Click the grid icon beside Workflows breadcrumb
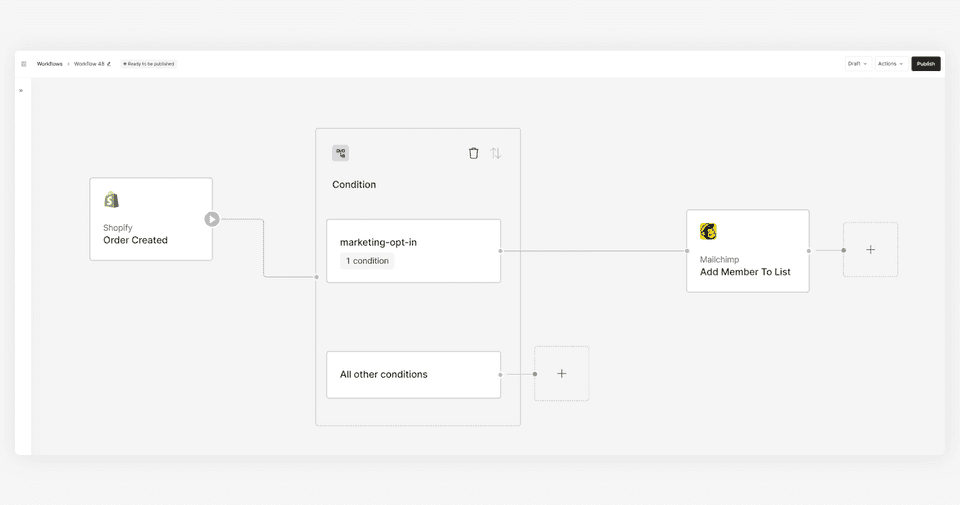Image resolution: width=960 pixels, height=505 pixels. tap(24, 64)
